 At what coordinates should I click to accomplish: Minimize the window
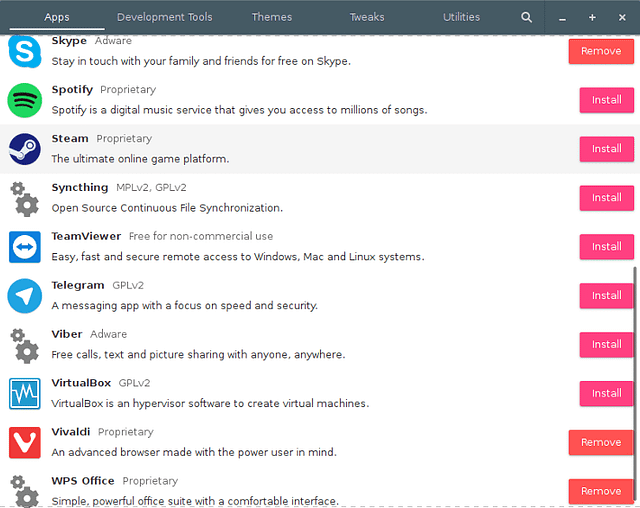click(562, 18)
